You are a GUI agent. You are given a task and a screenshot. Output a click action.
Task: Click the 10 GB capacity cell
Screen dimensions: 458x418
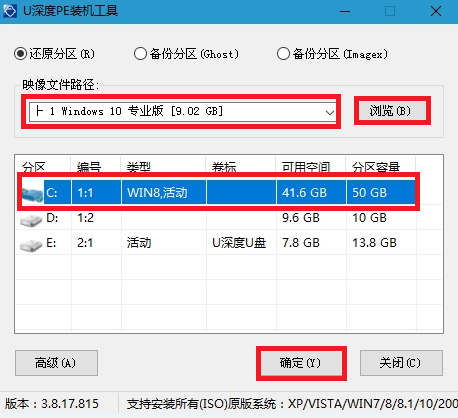click(x=369, y=218)
